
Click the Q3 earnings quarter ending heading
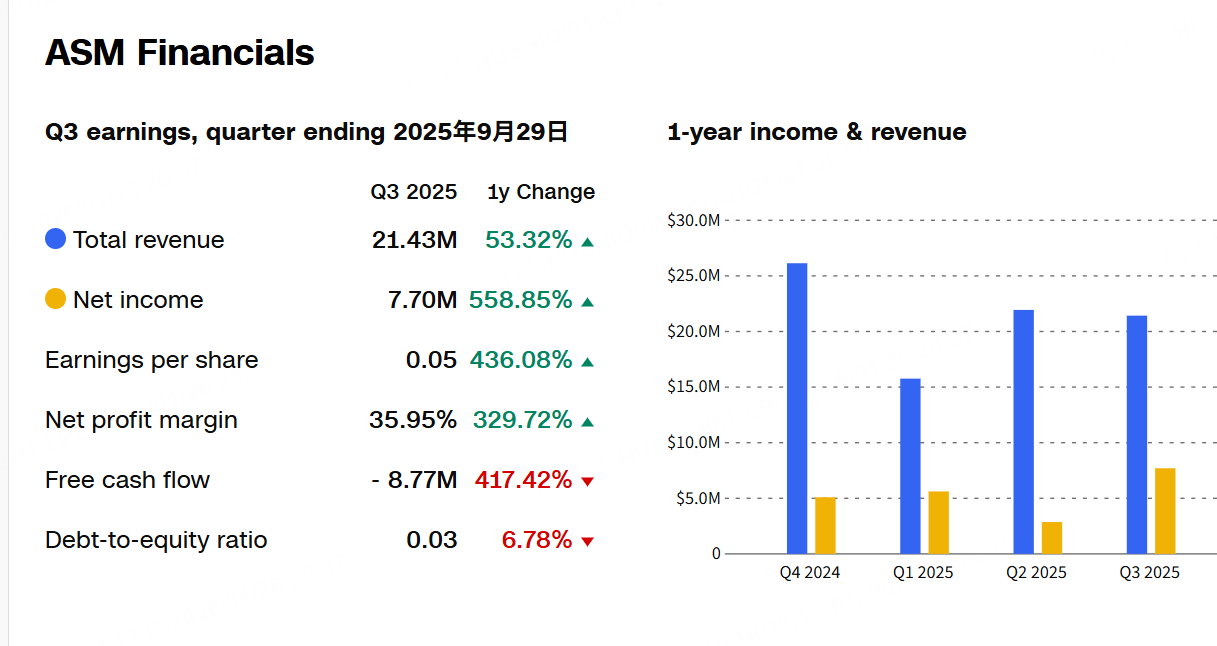307,131
